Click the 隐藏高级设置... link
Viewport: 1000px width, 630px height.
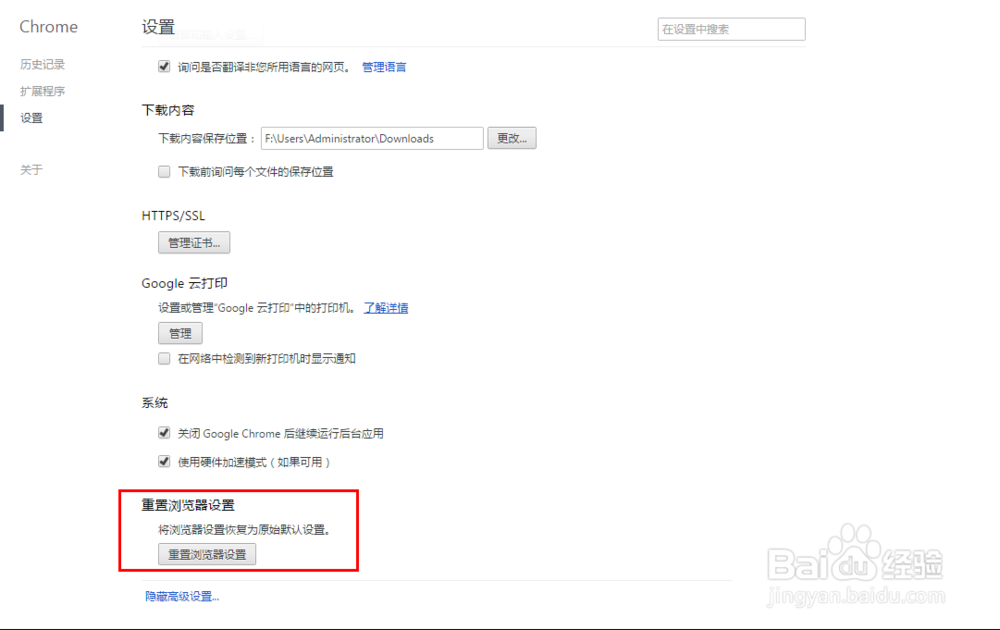(x=182, y=596)
